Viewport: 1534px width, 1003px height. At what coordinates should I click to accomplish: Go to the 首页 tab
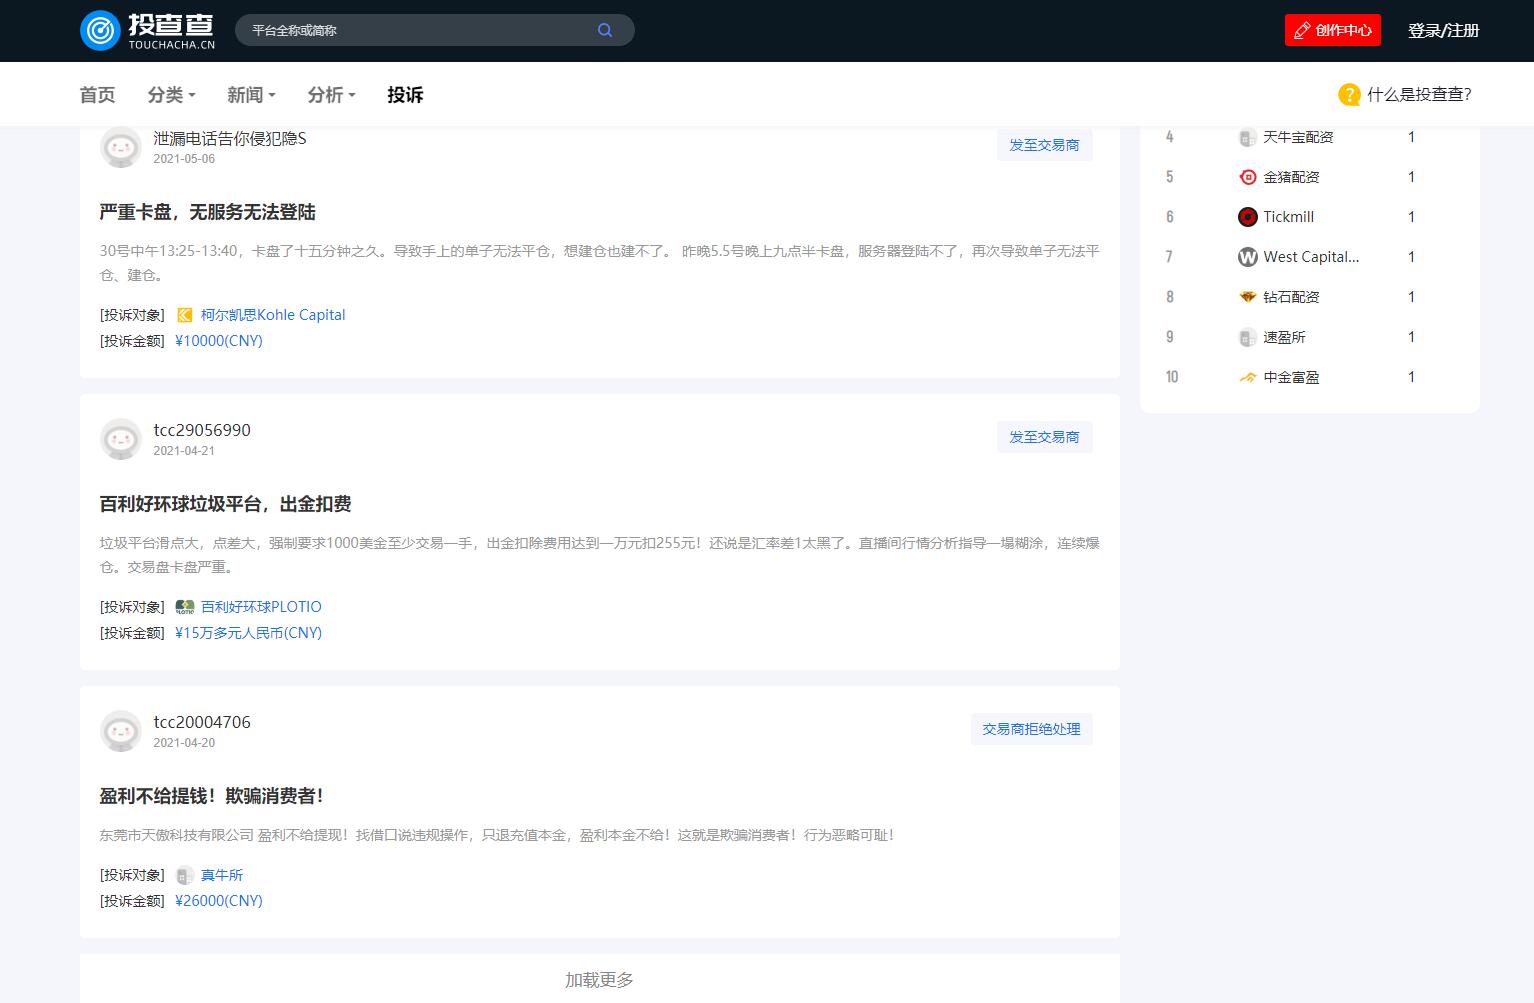click(97, 95)
